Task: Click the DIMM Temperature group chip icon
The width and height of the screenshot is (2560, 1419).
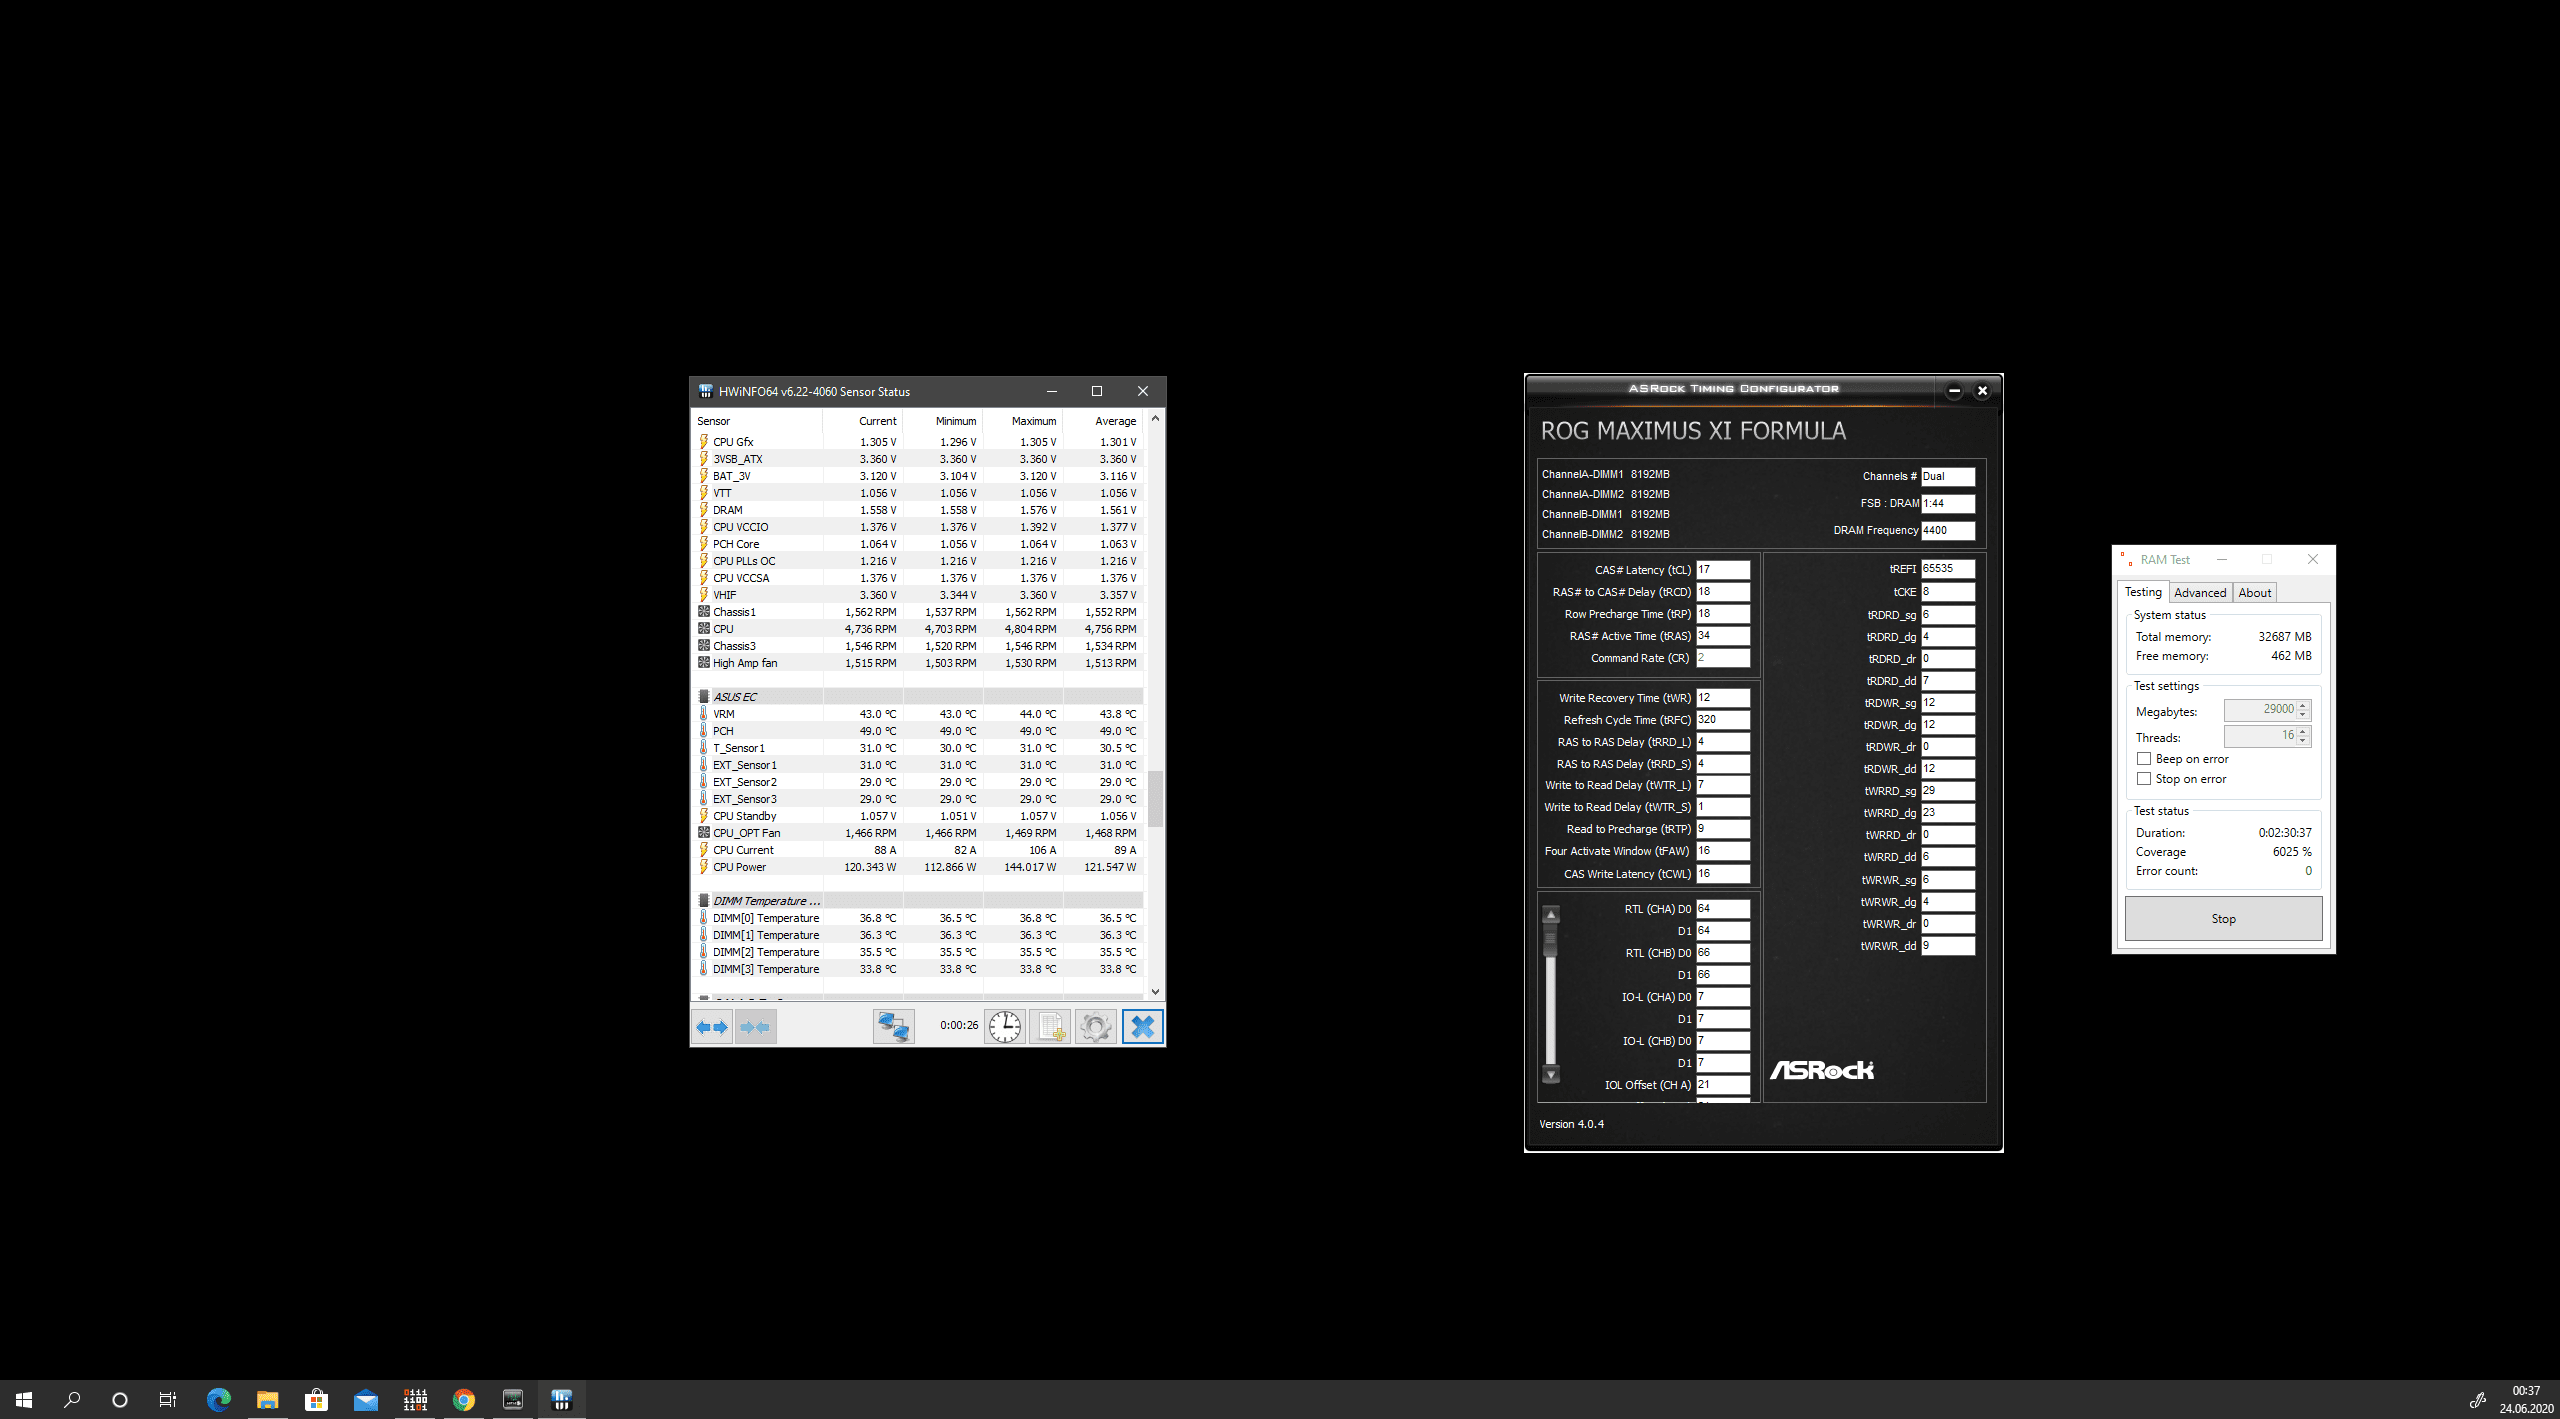Action: click(704, 901)
